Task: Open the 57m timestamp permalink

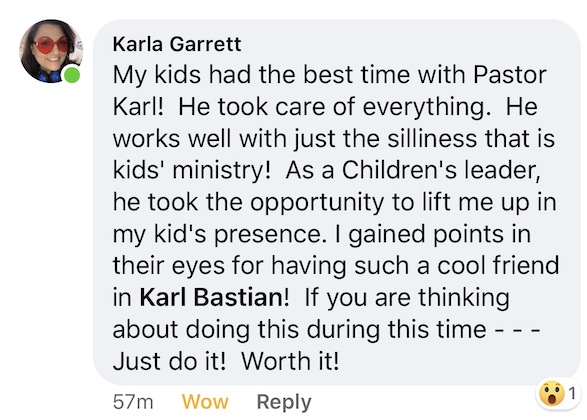Action: coord(133,402)
